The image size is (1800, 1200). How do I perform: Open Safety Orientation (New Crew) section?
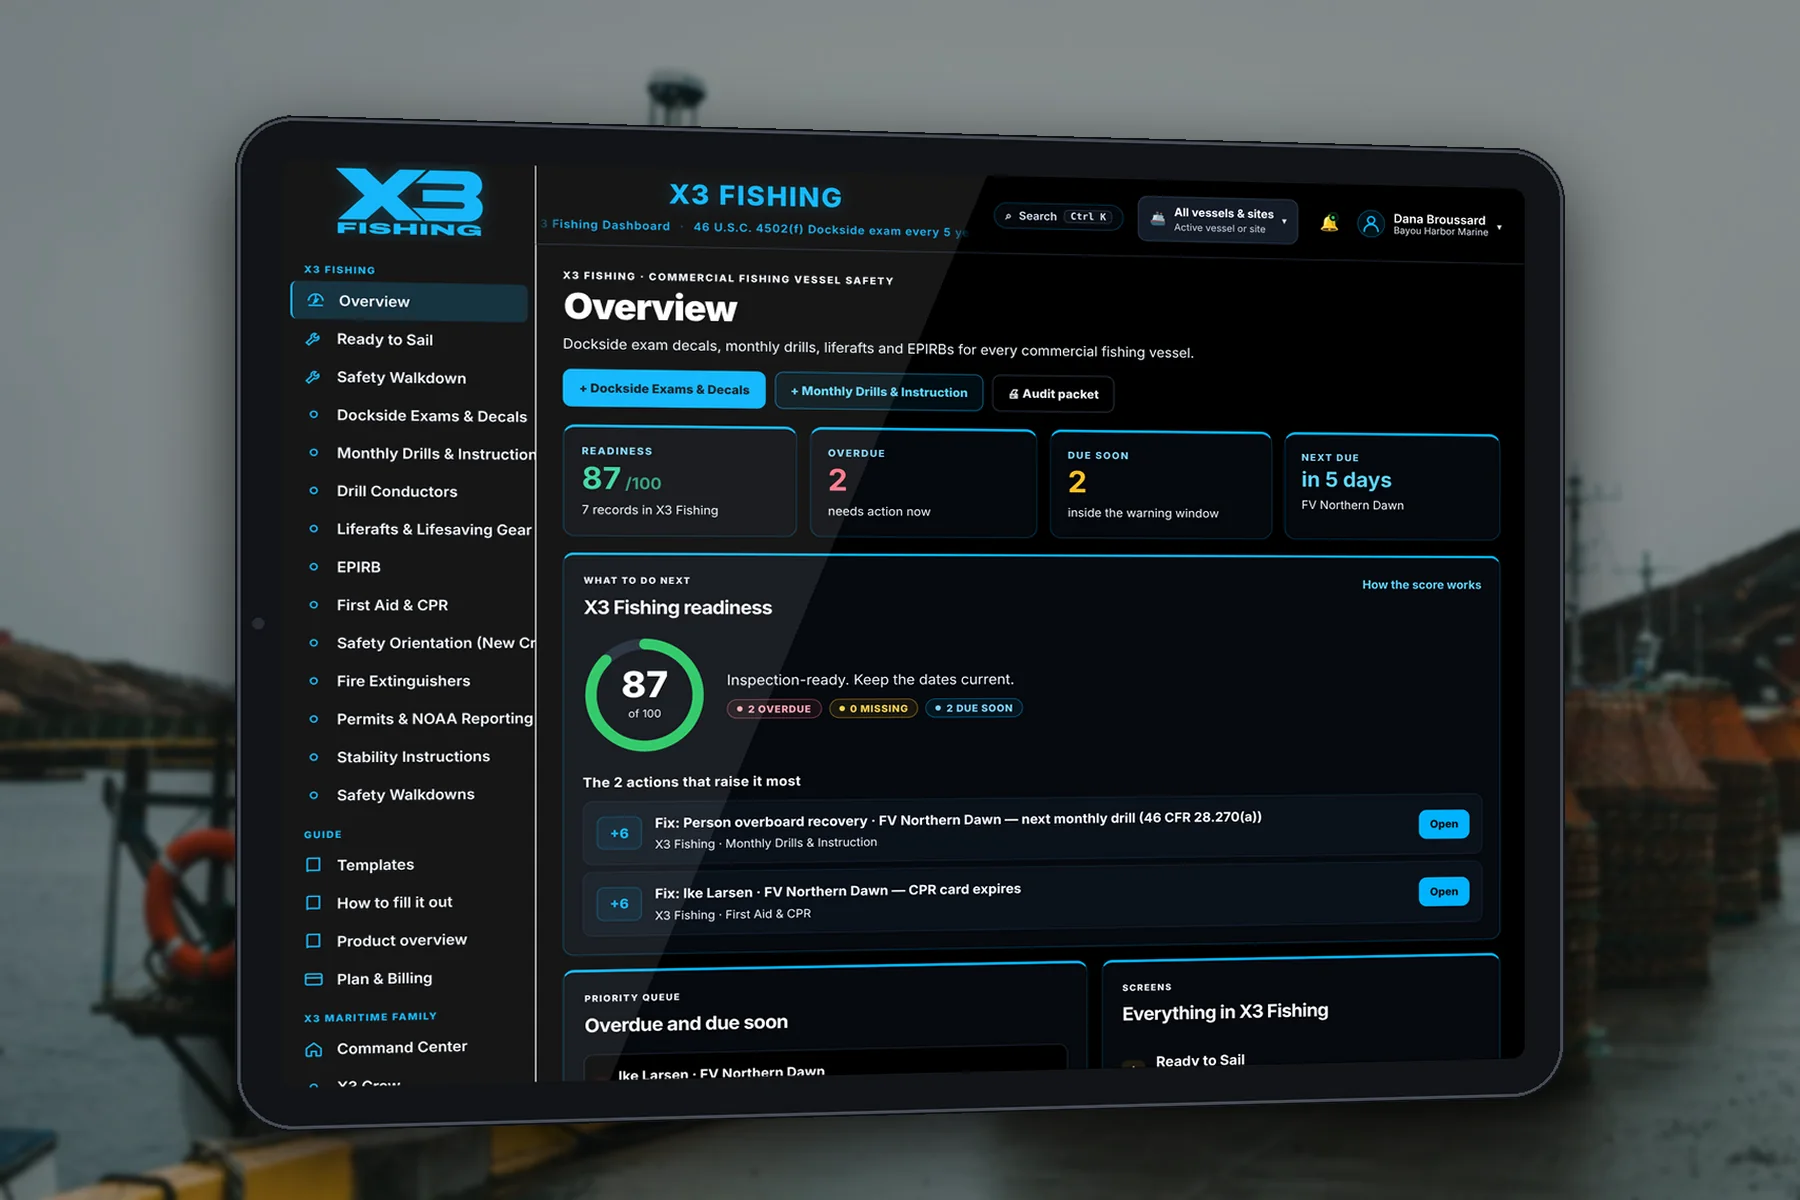[x=436, y=643]
